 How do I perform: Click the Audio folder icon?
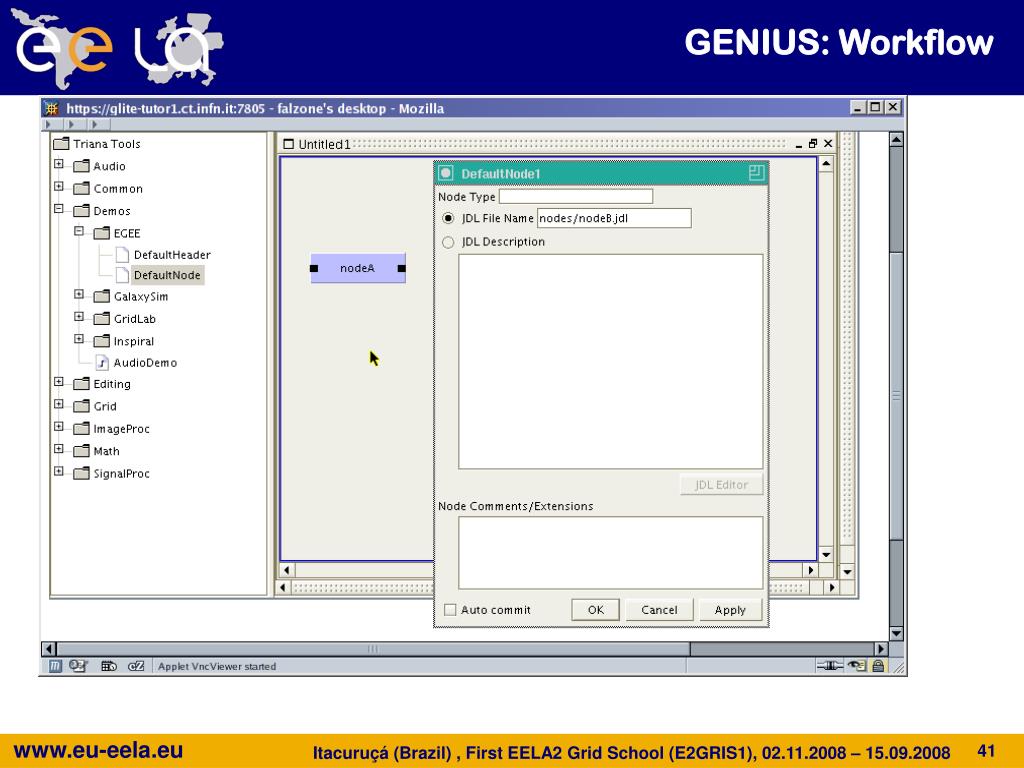point(82,166)
